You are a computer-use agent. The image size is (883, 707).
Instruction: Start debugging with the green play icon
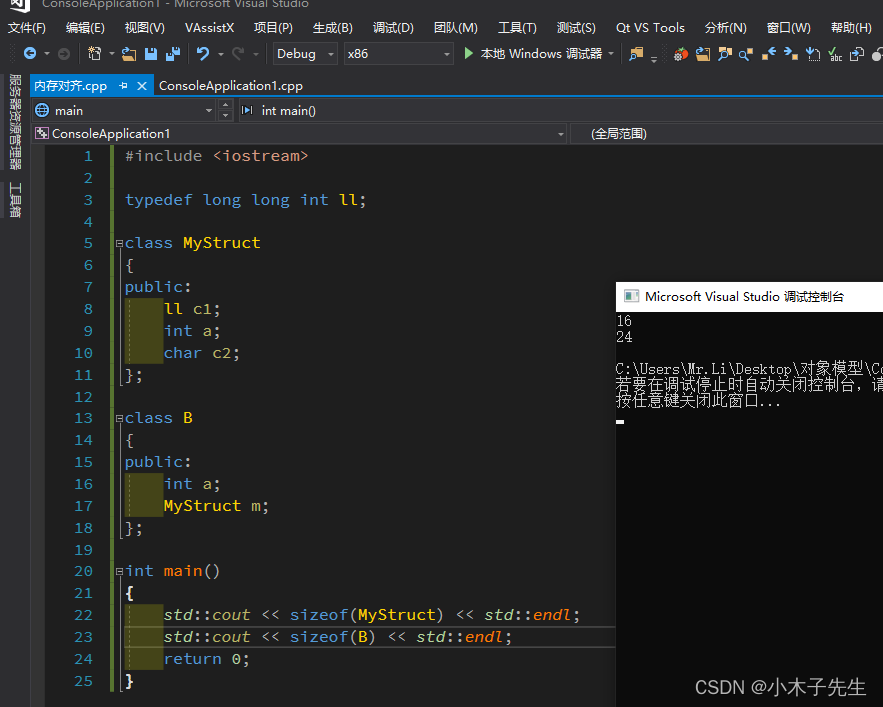(x=468, y=54)
